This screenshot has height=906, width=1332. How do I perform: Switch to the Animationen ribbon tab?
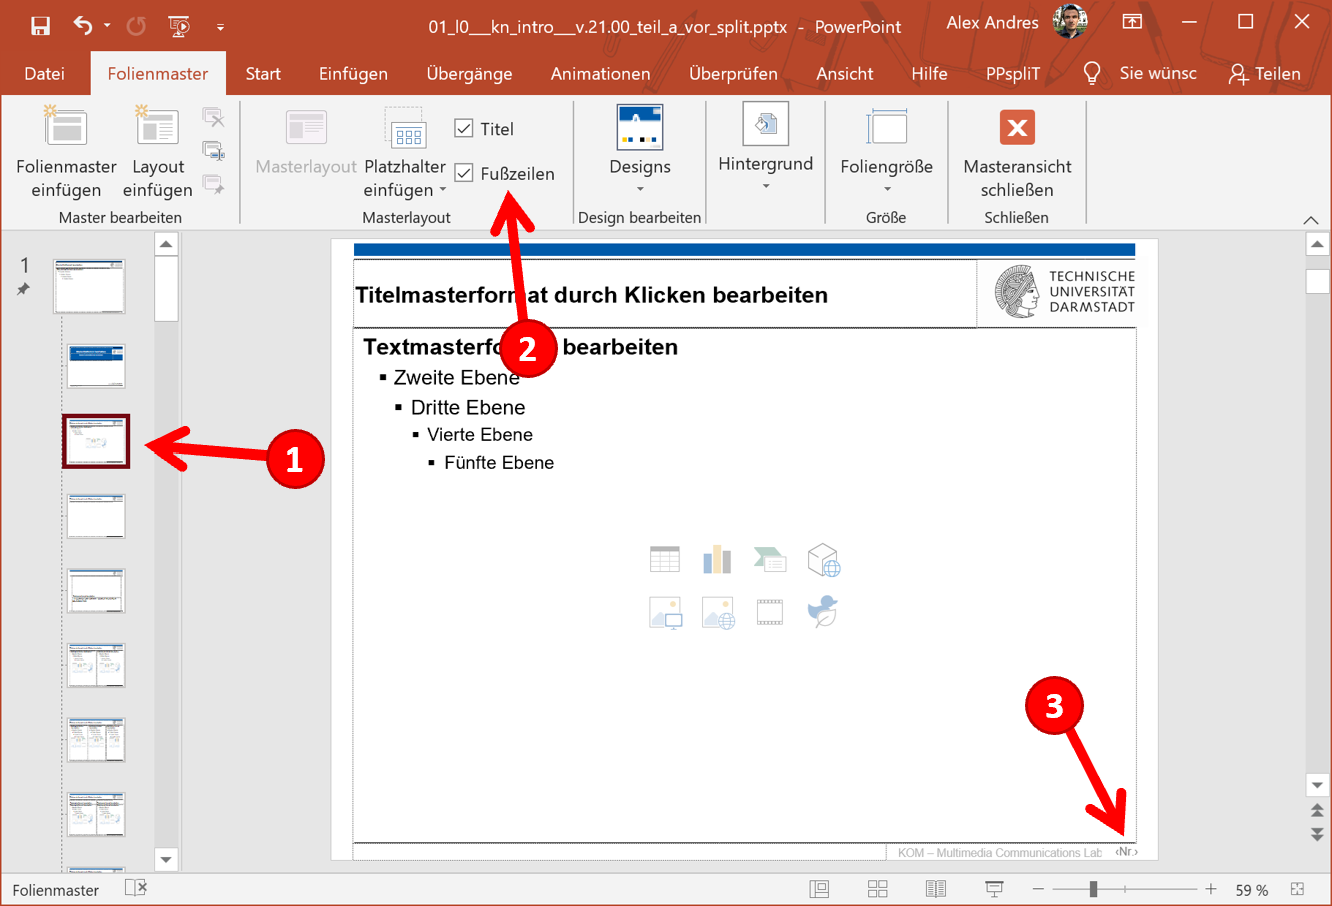pos(600,73)
